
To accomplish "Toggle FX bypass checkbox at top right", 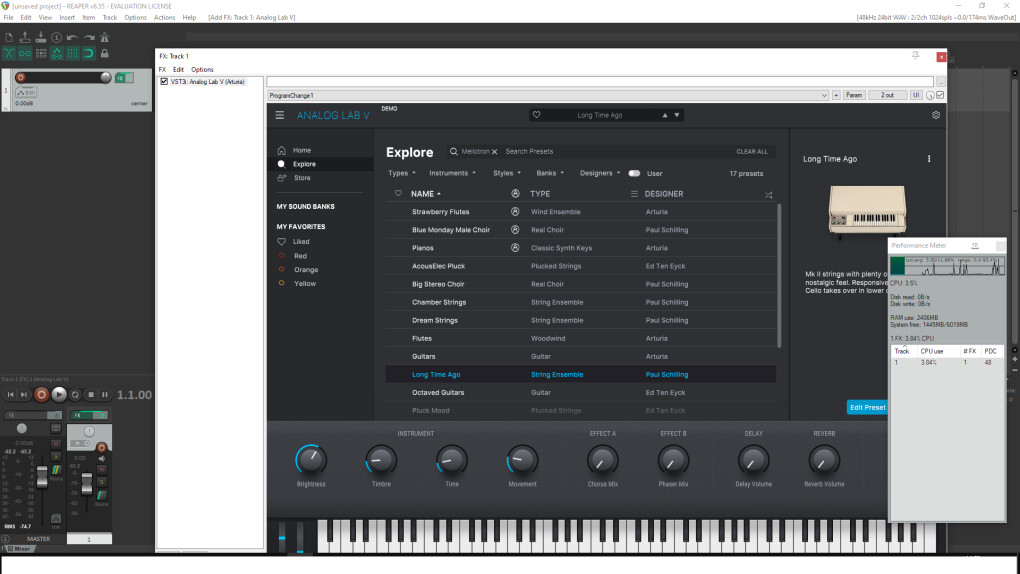I will [940, 96].
